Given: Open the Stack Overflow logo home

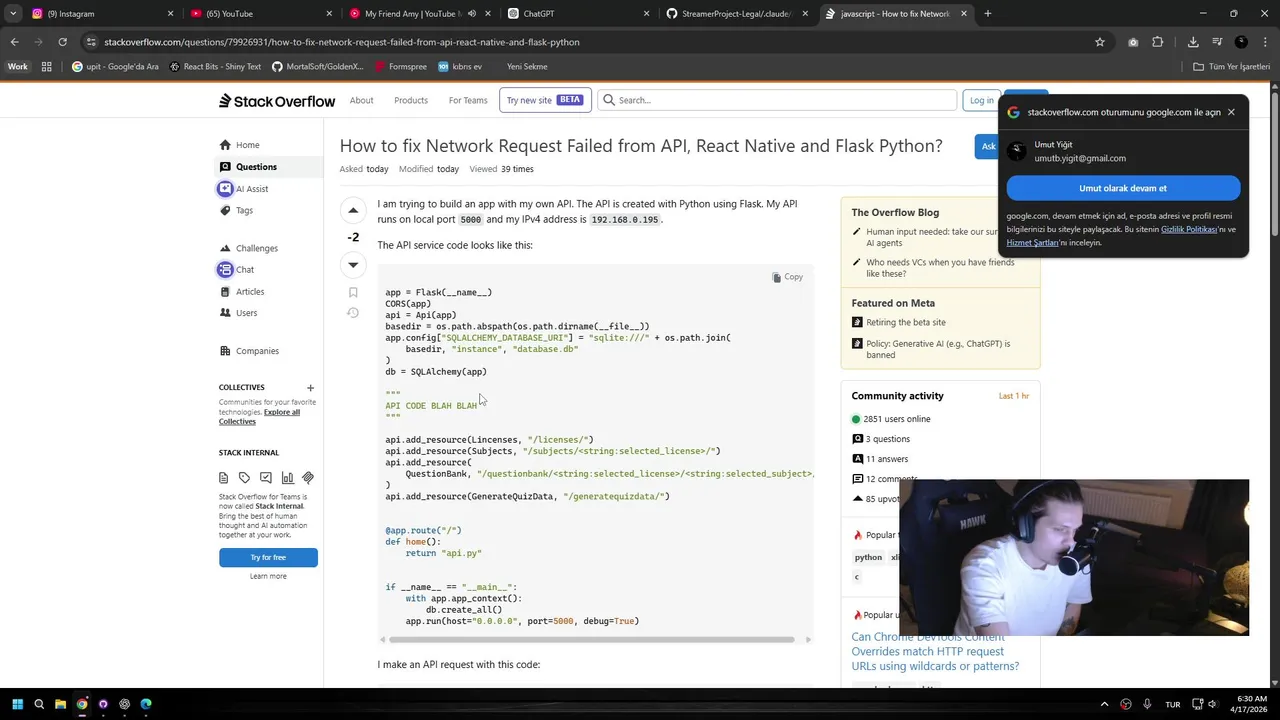Looking at the screenshot, I should pos(277,100).
